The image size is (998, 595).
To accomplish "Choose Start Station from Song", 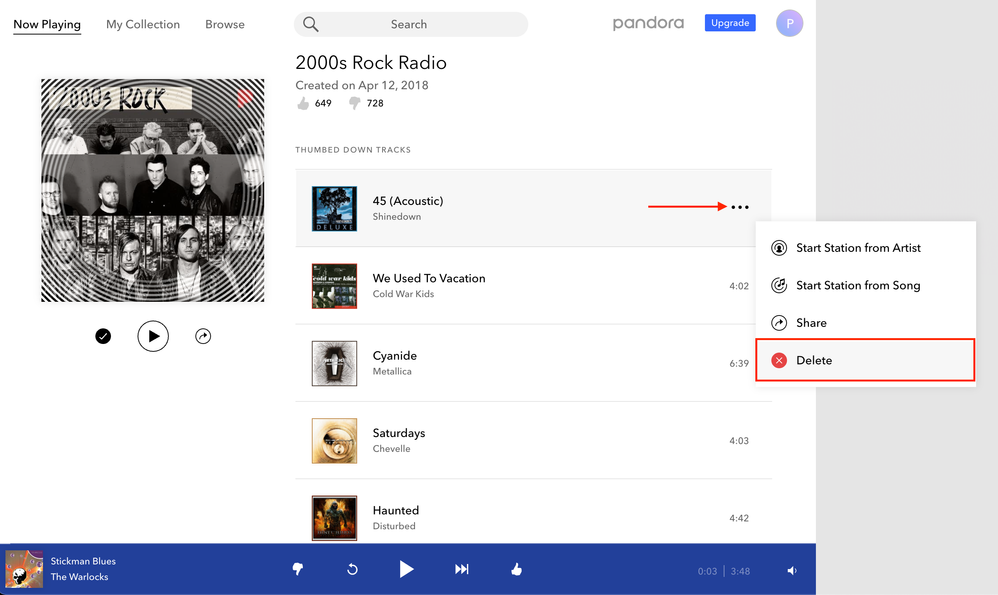I will [857, 286].
